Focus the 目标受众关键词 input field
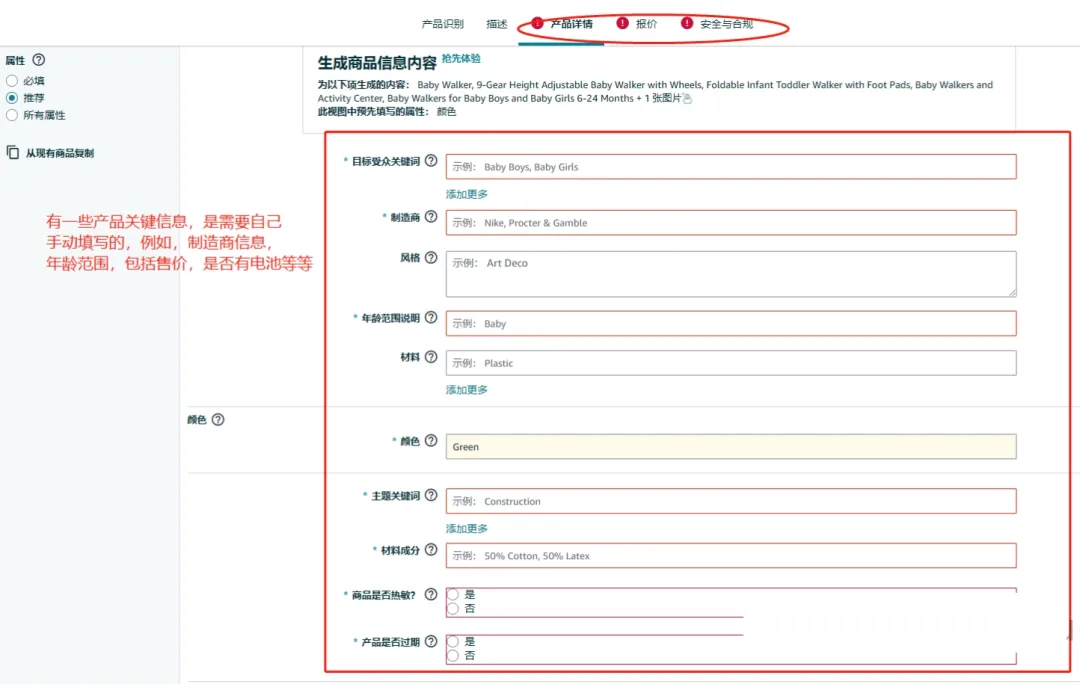Image resolution: width=1080 pixels, height=687 pixels. click(x=731, y=167)
